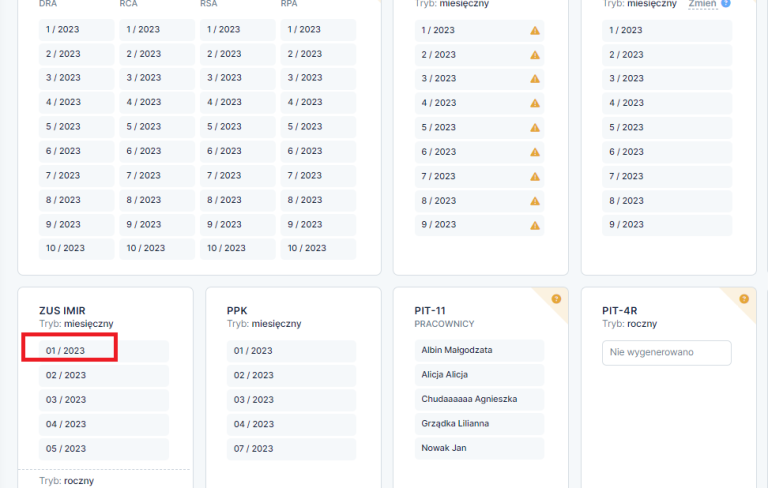Click the warning icon beside 1 / 2023
Viewport: 768px width, 488px height.
pyautogui.click(x=534, y=30)
